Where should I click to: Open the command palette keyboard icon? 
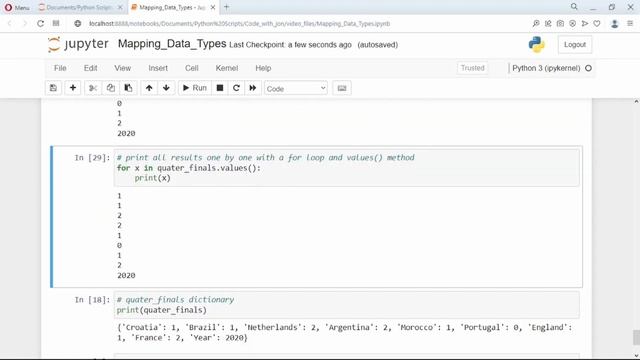(x=342, y=88)
